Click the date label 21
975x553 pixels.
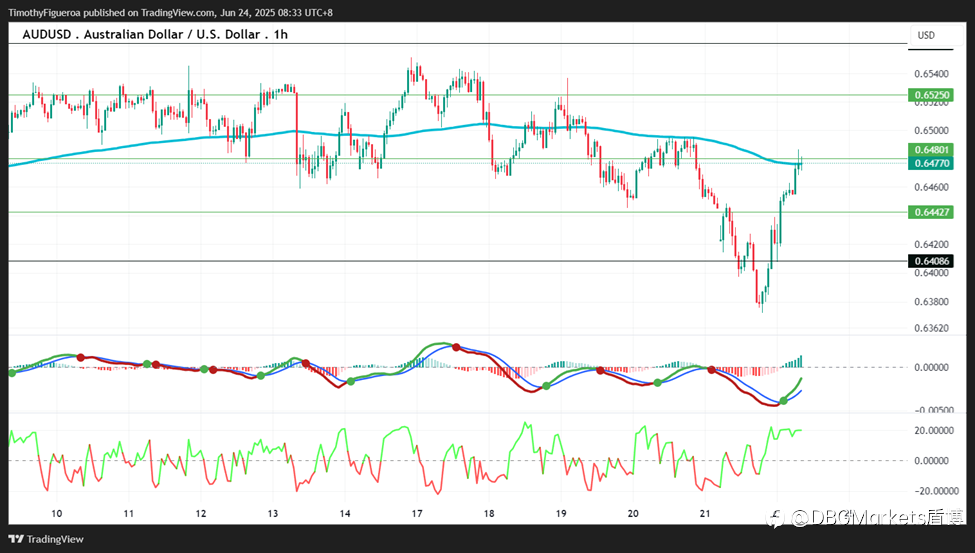pos(705,513)
